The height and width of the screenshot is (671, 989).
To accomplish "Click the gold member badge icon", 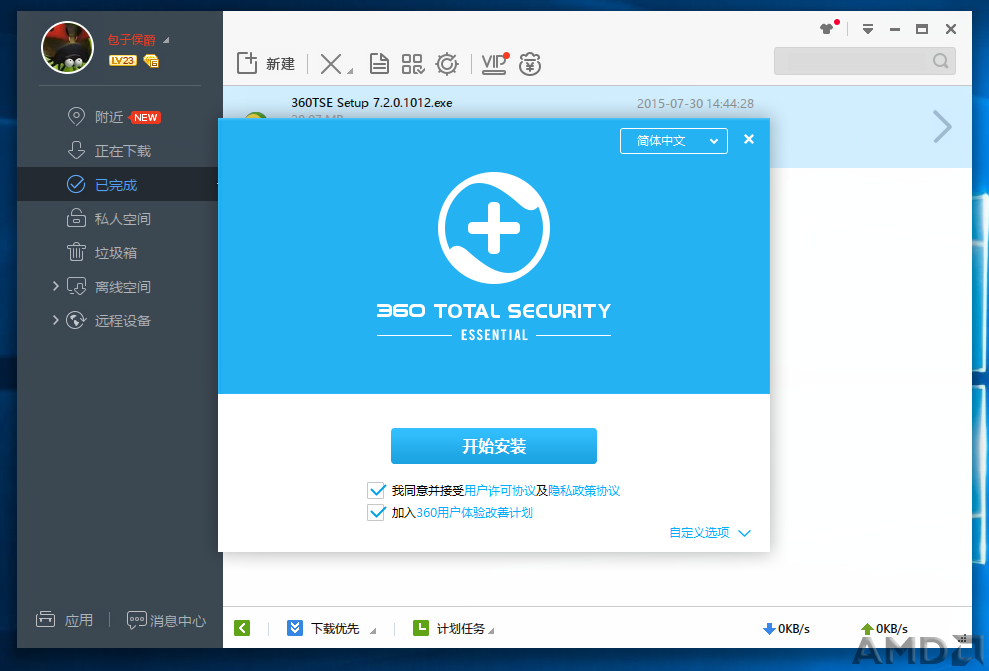I will pyautogui.click(x=151, y=61).
